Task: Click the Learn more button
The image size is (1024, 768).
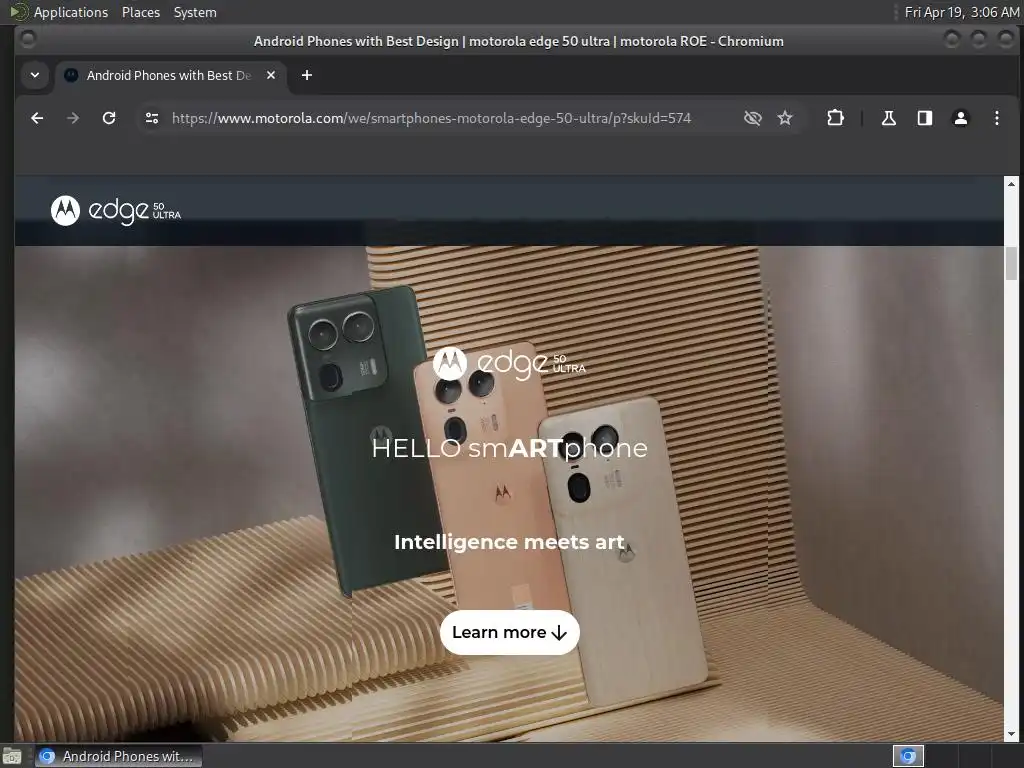Action: point(509,632)
